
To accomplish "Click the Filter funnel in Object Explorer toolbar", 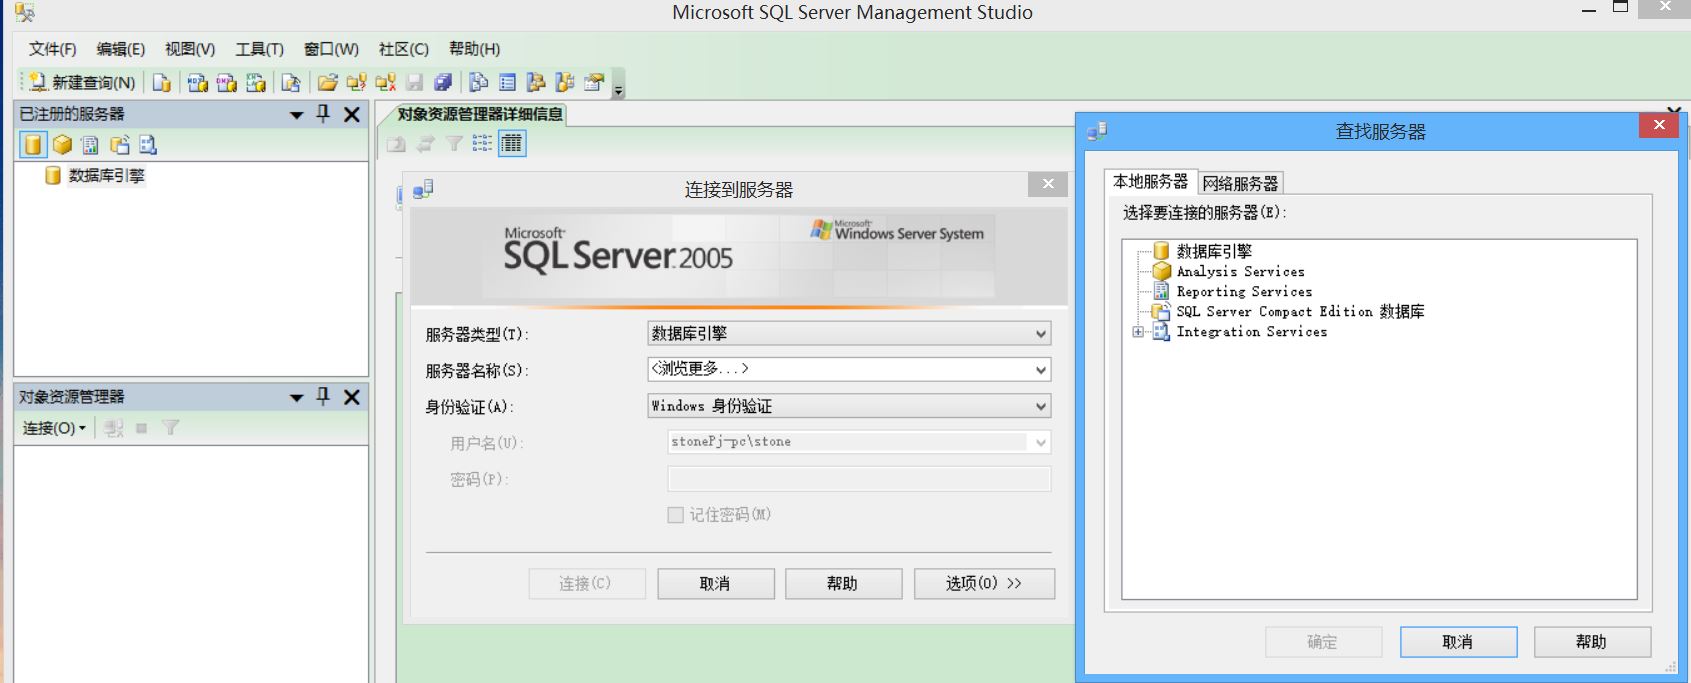I will [x=171, y=428].
